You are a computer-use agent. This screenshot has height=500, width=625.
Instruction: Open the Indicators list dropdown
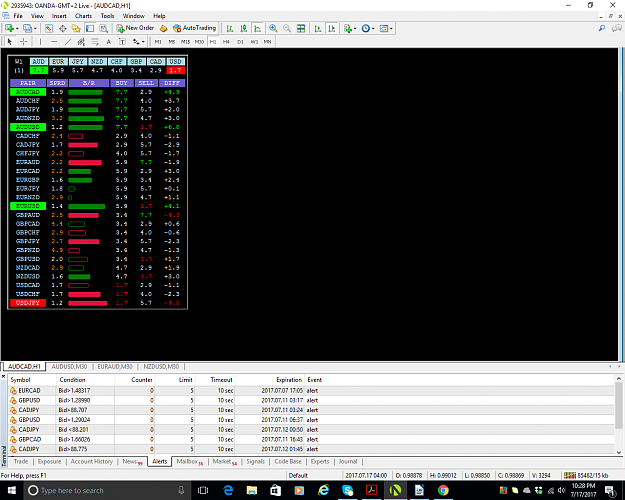tap(350, 28)
